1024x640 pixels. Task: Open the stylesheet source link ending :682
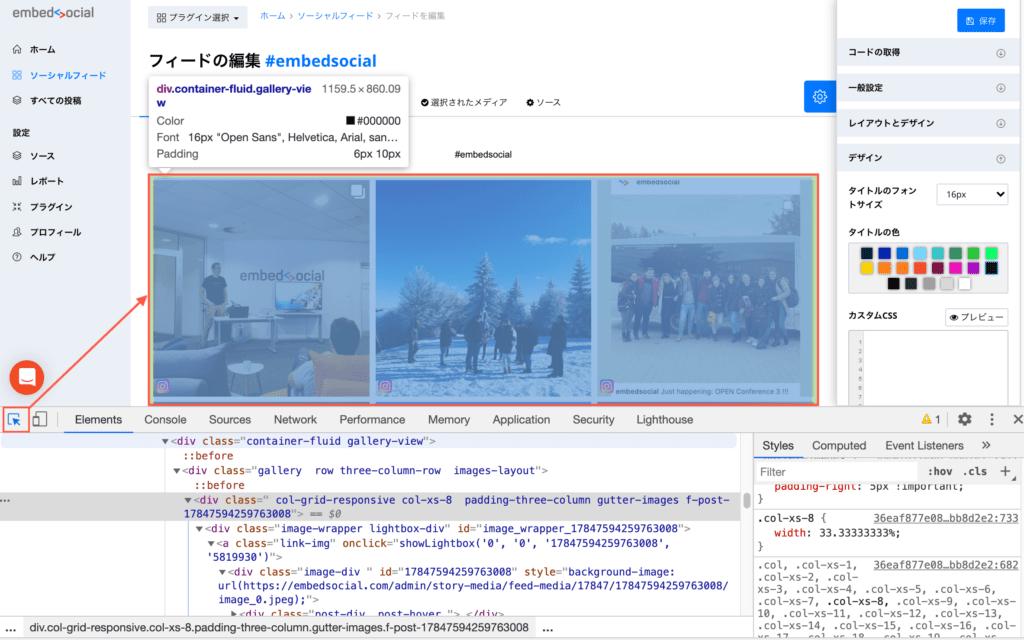tap(946, 565)
